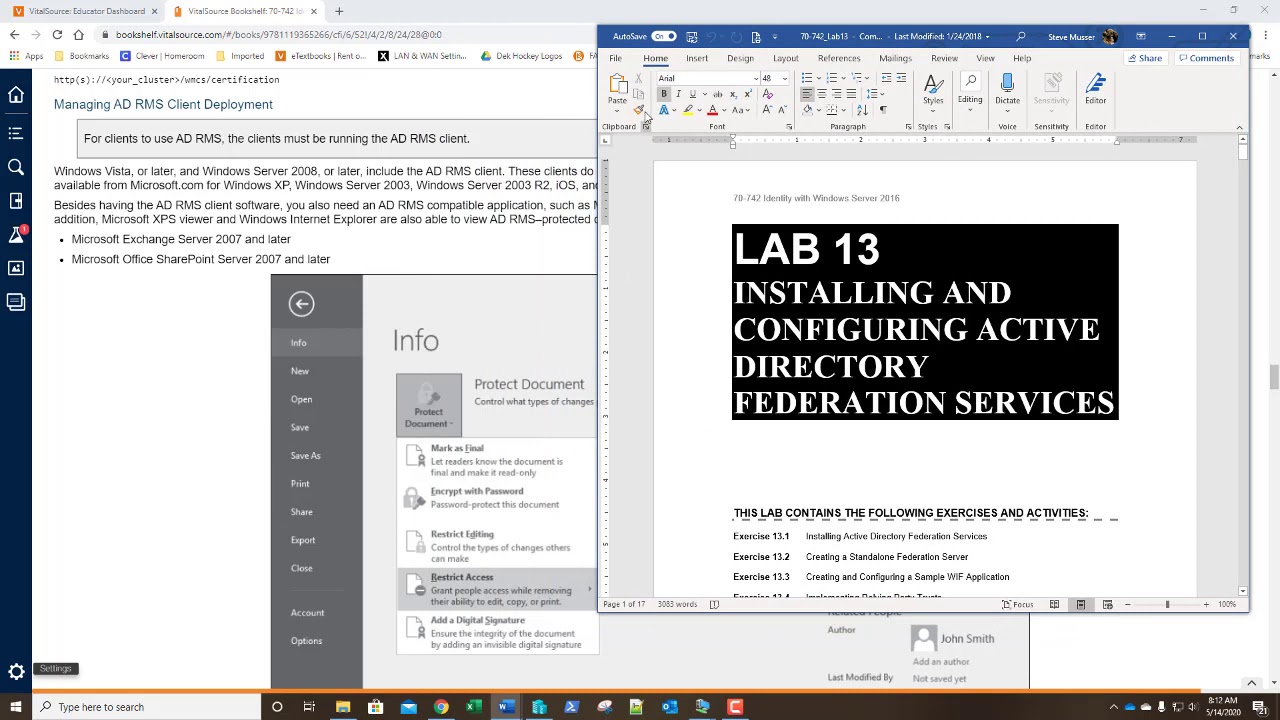Align text left in Paragraph group
This screenshot has width=1280, height=720.
[x=807, y=94]
